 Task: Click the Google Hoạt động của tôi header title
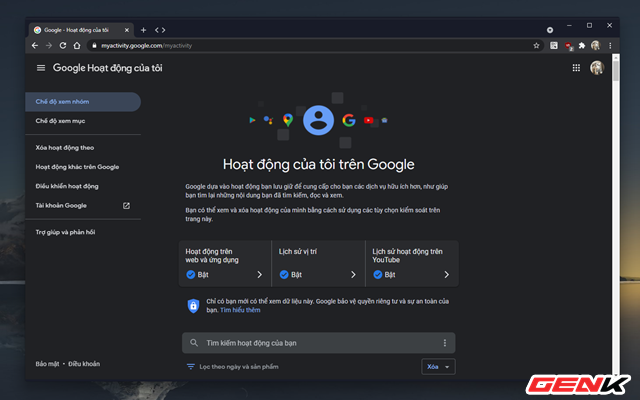coord(108,68)
